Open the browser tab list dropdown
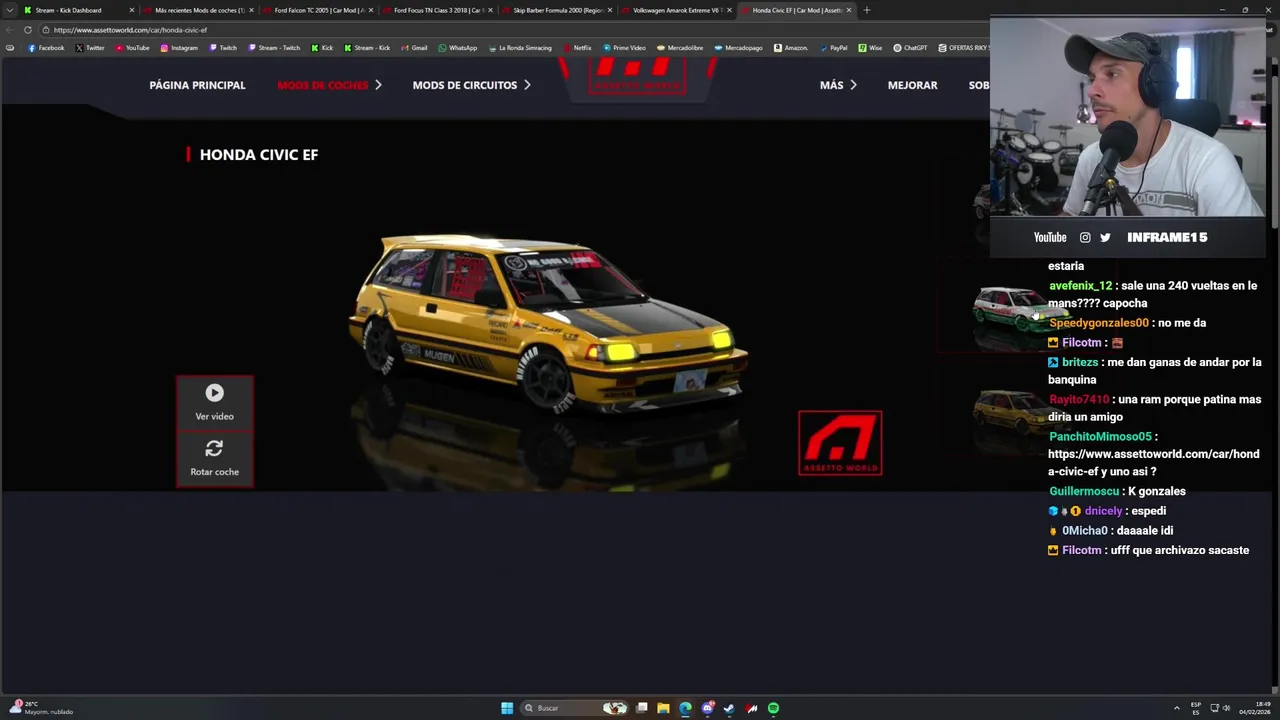This screenshot has width=1280, height=720. tap(10, 10)
